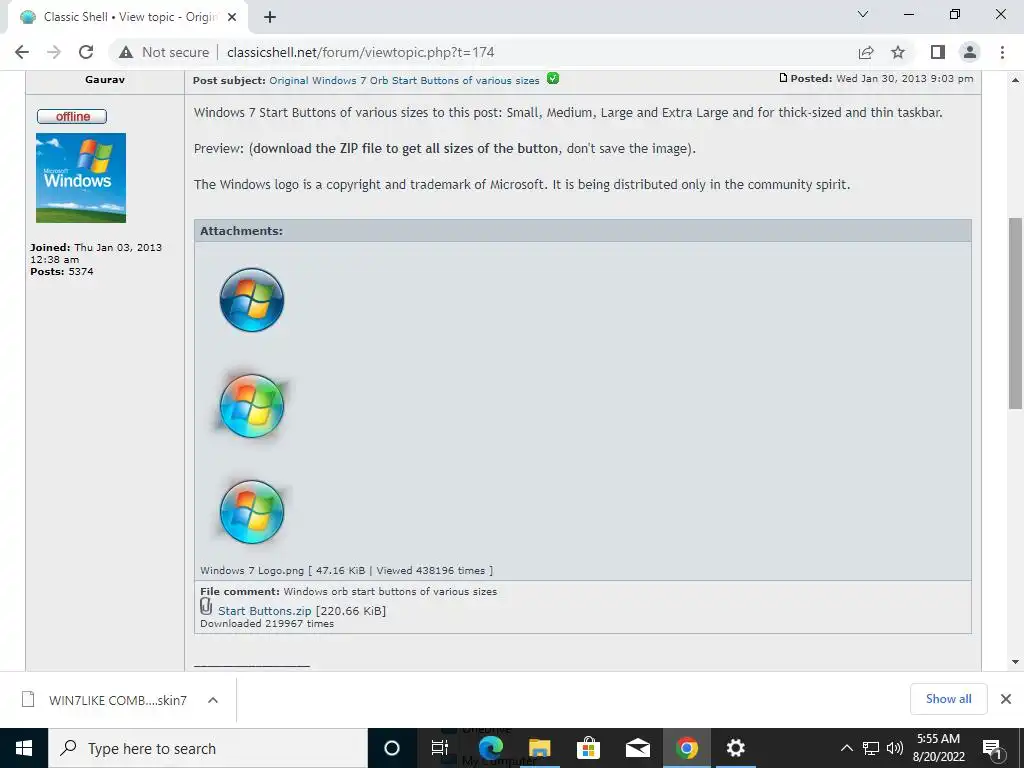Click the network tray icon
This screenshot has width=1024, height=768.
click(x=871, y=748)
